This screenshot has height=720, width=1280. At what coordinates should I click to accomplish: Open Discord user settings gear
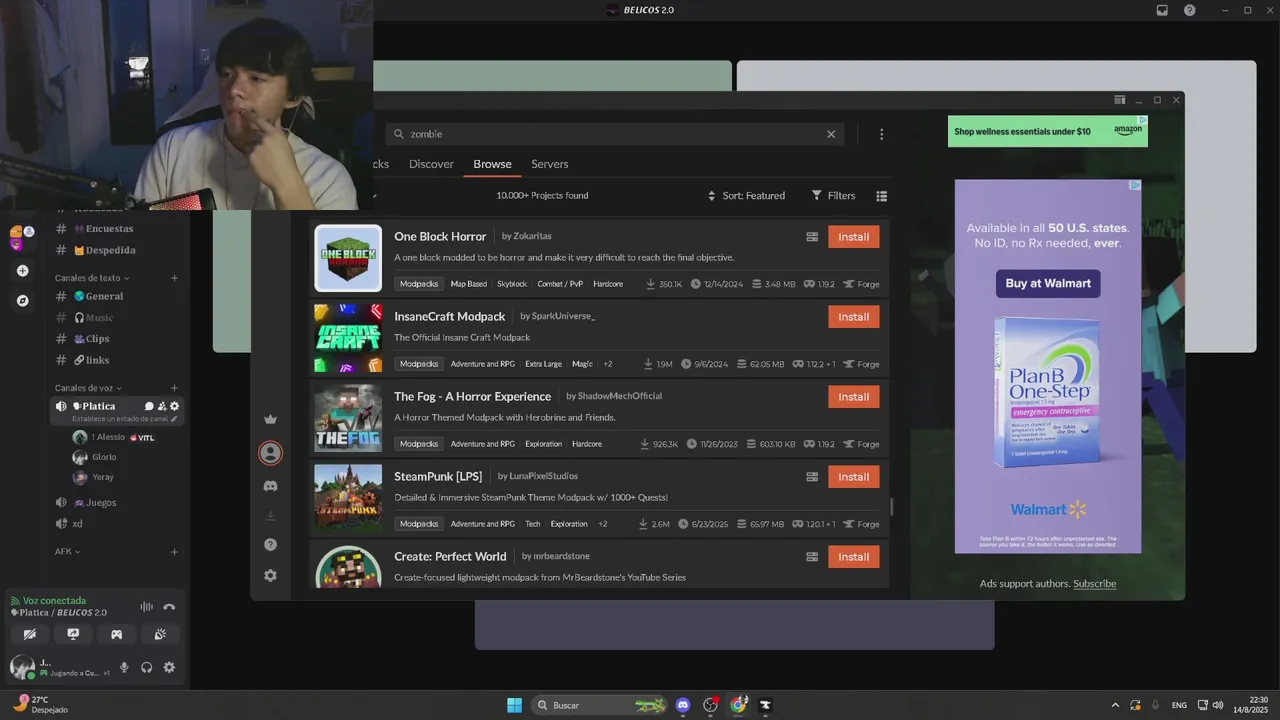(169, 668)
